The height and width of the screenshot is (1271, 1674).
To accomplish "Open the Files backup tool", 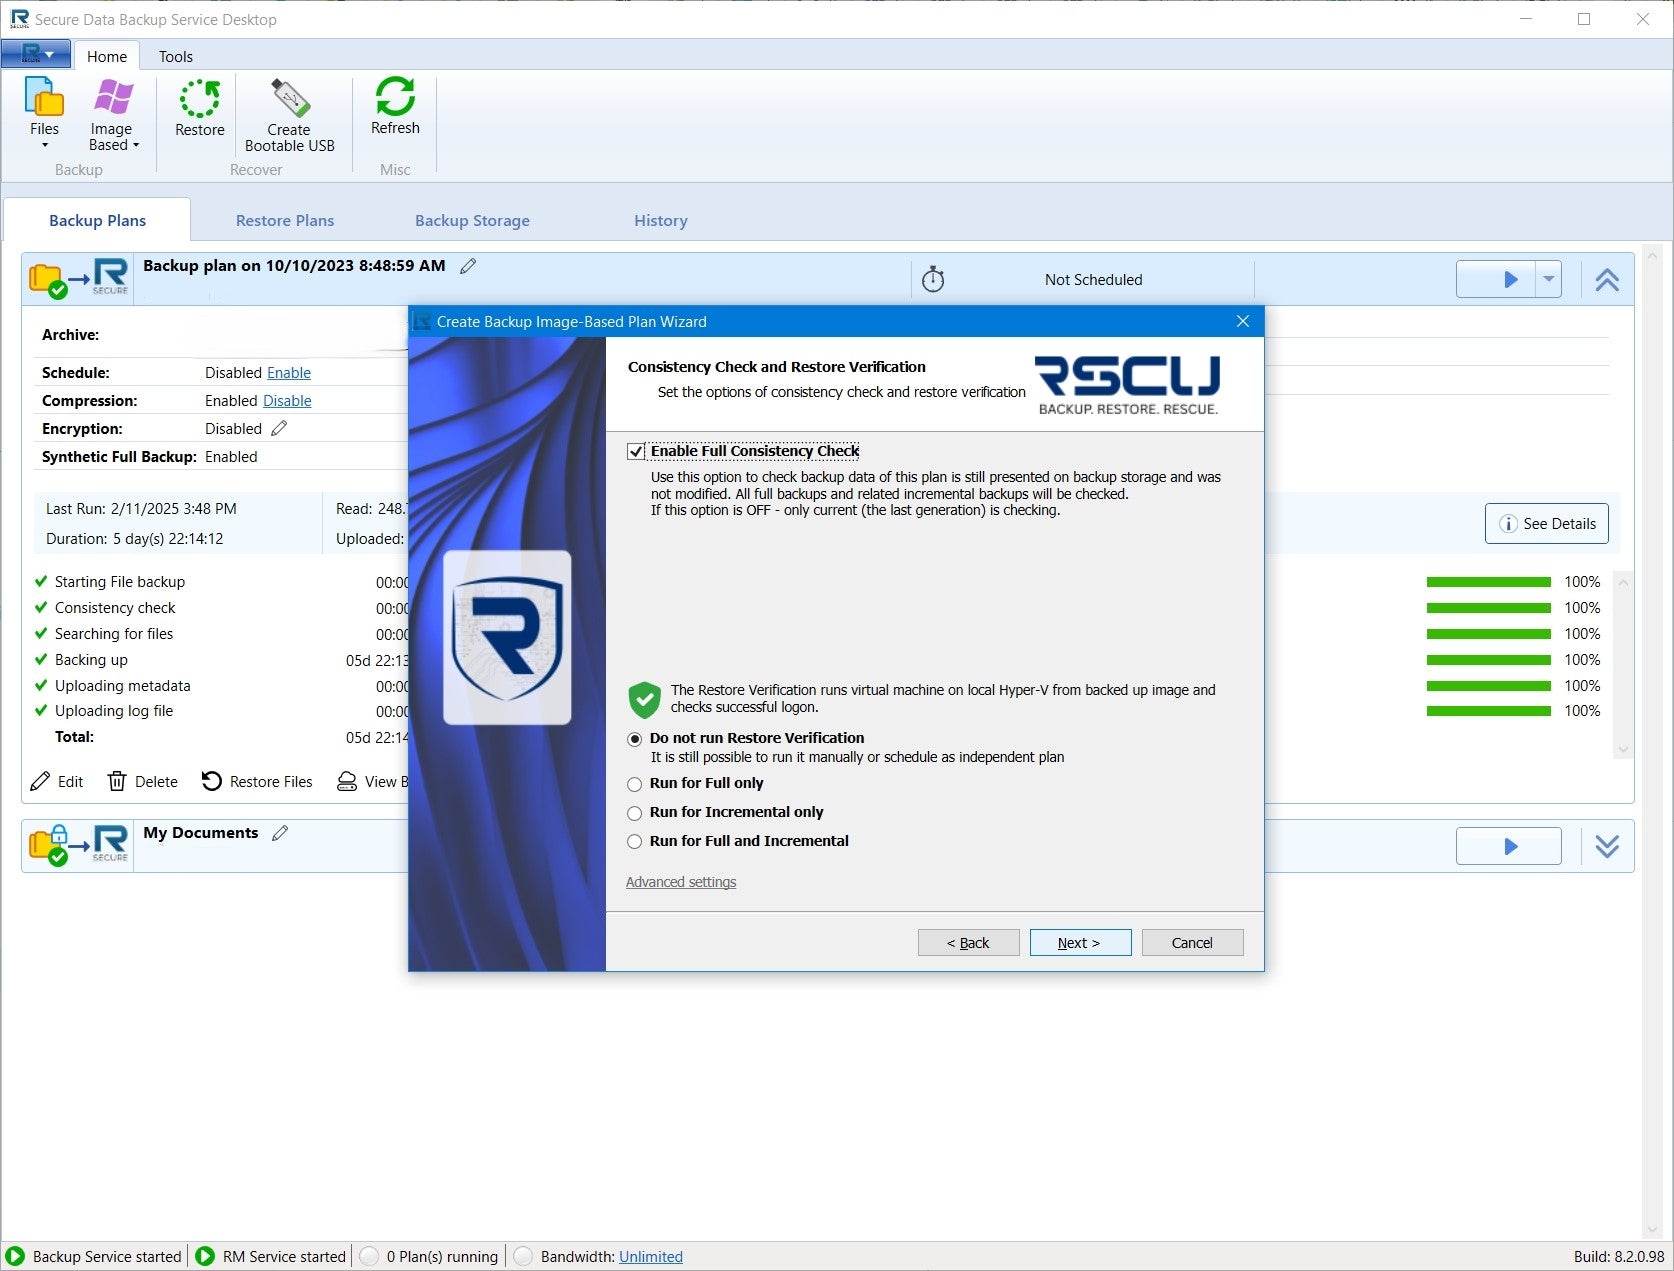I will click(44, 110).
